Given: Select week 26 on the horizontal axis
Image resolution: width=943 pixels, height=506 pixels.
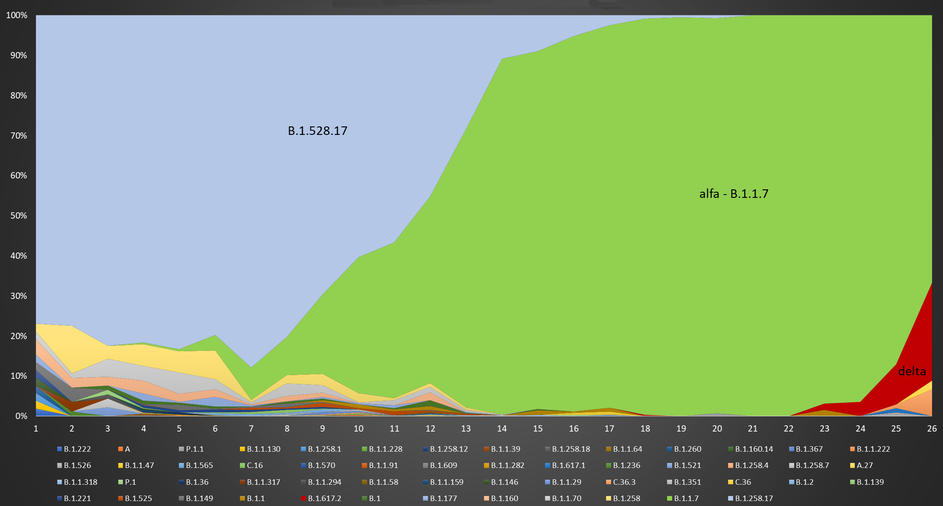Looking at the screenshot, I should coord(932,428).
